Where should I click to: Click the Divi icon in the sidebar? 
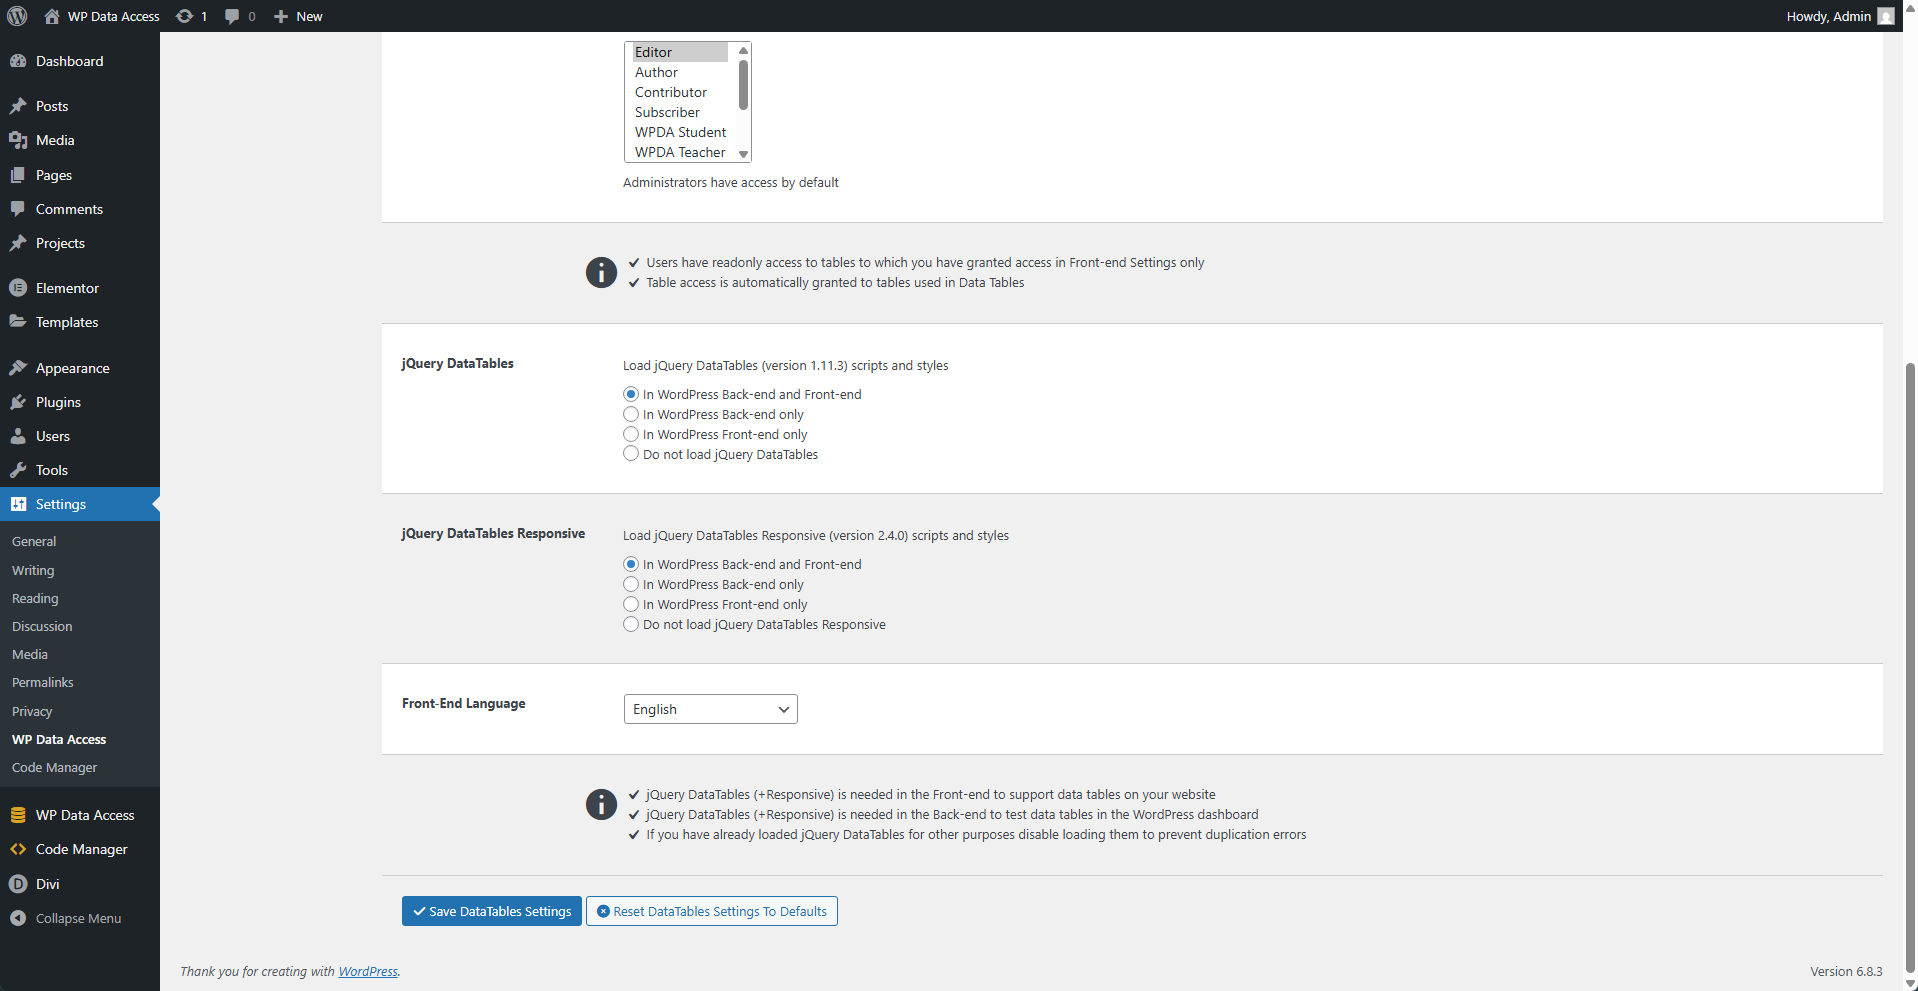[x=18, y=883]
